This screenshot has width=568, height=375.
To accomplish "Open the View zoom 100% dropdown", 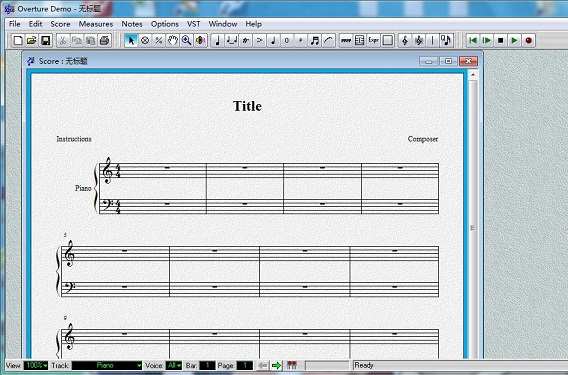I will 36,365.
